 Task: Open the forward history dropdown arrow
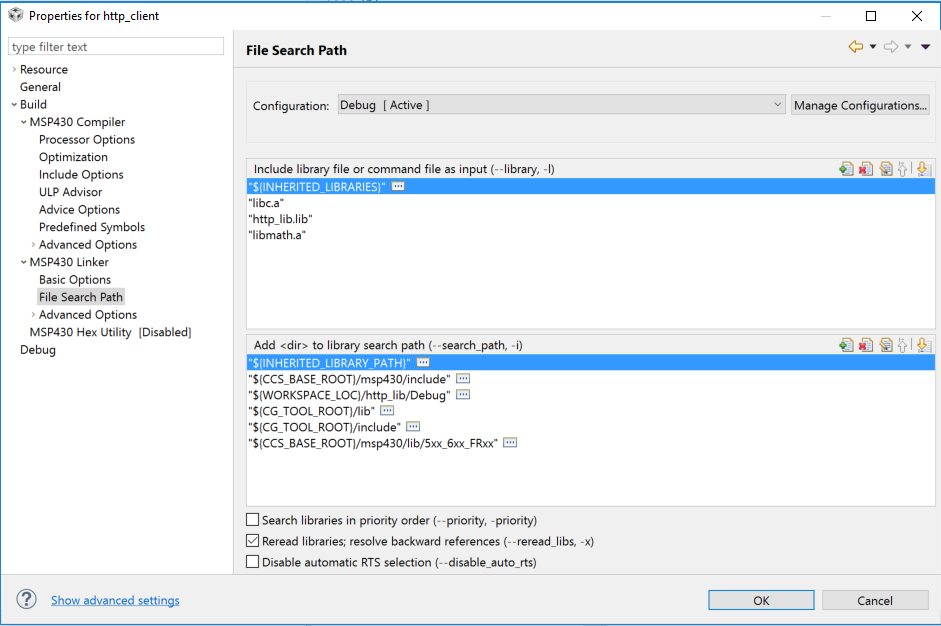click(x=908, y=46)
